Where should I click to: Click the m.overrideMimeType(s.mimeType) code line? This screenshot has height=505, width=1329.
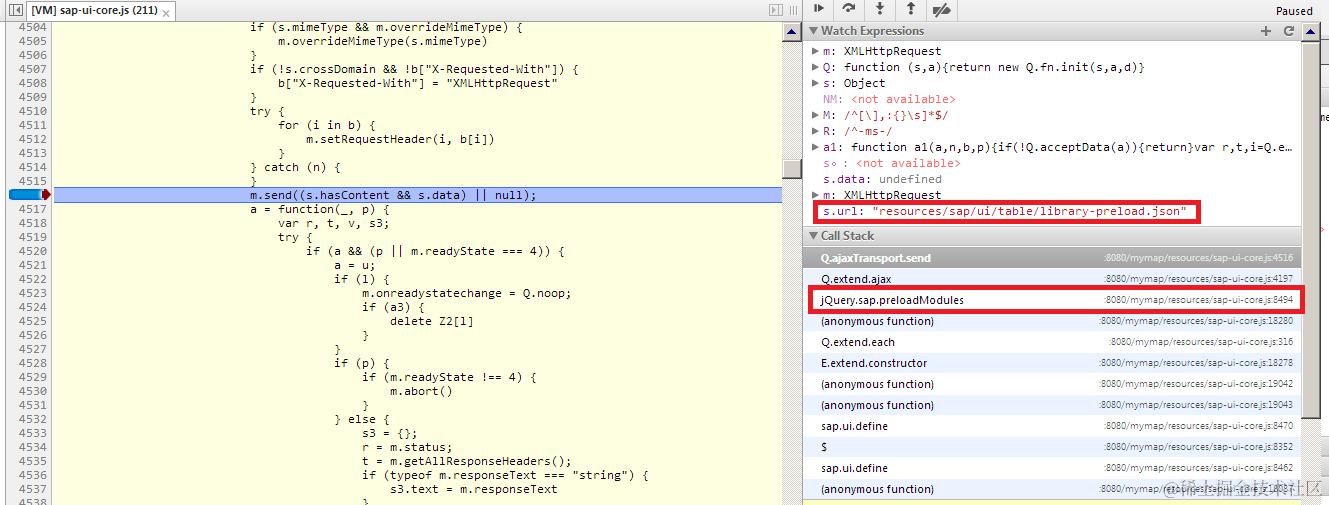[383, 41]
